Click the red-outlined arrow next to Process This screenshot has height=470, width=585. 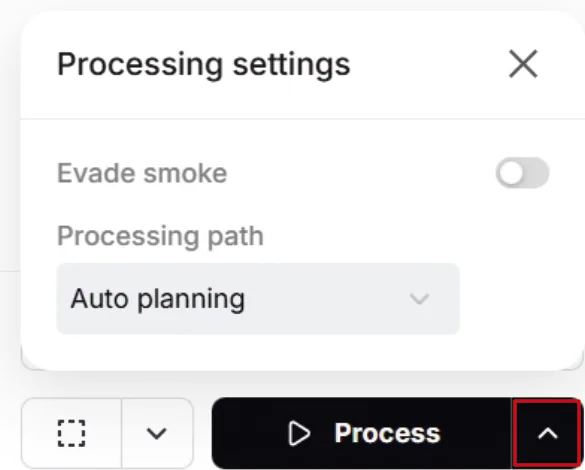(x=547, y=433)
